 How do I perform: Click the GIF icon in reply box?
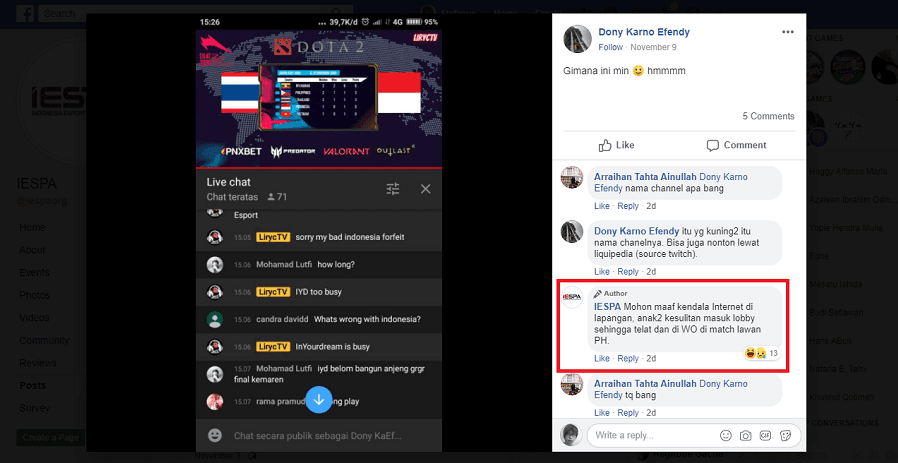click(x=765, y=435)
